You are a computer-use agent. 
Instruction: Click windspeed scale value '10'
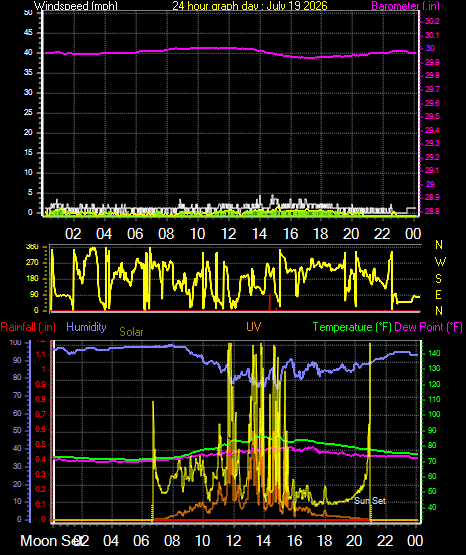click(28, 172)
